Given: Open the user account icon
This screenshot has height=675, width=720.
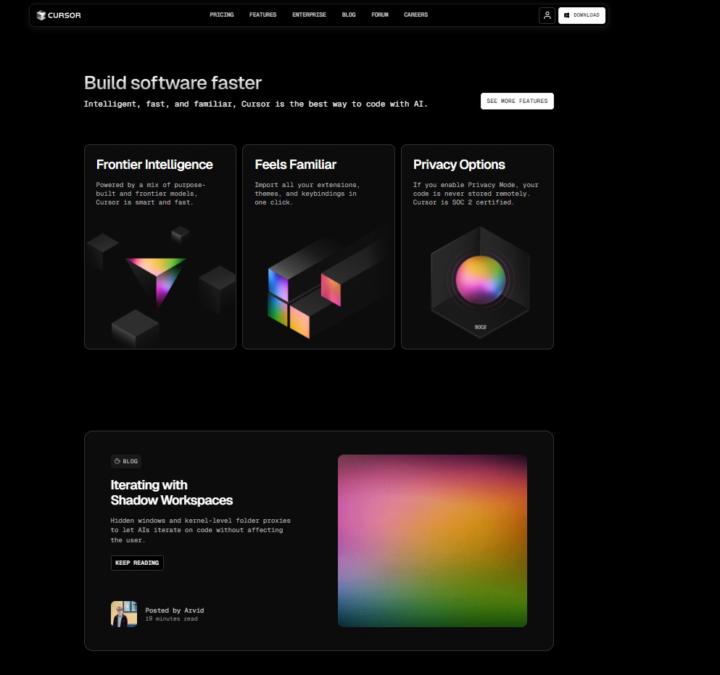Looking at the screenshot, I should coord(546,15).
